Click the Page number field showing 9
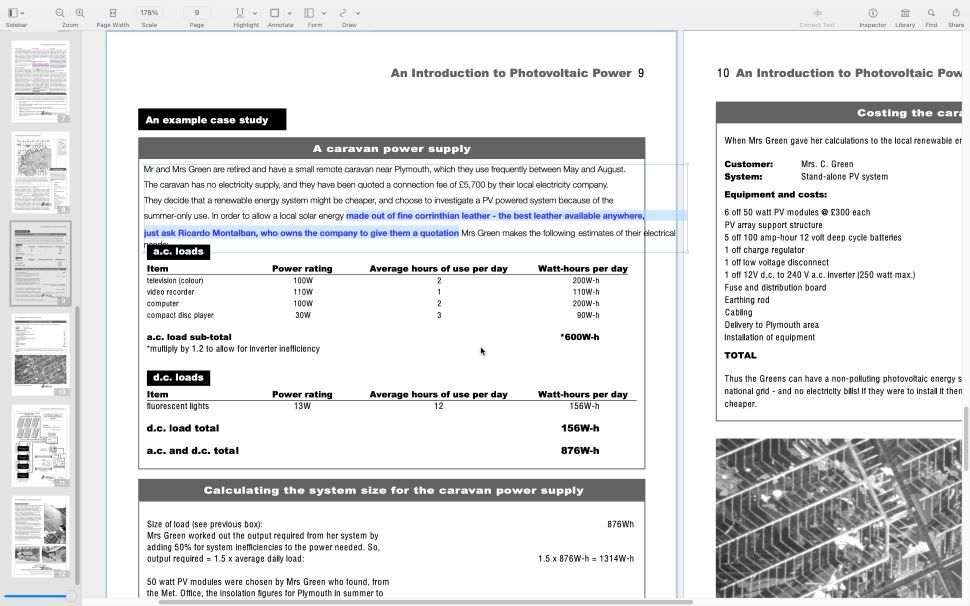The width and height of the screenshot is (970, 606). [x=196, y=11]
